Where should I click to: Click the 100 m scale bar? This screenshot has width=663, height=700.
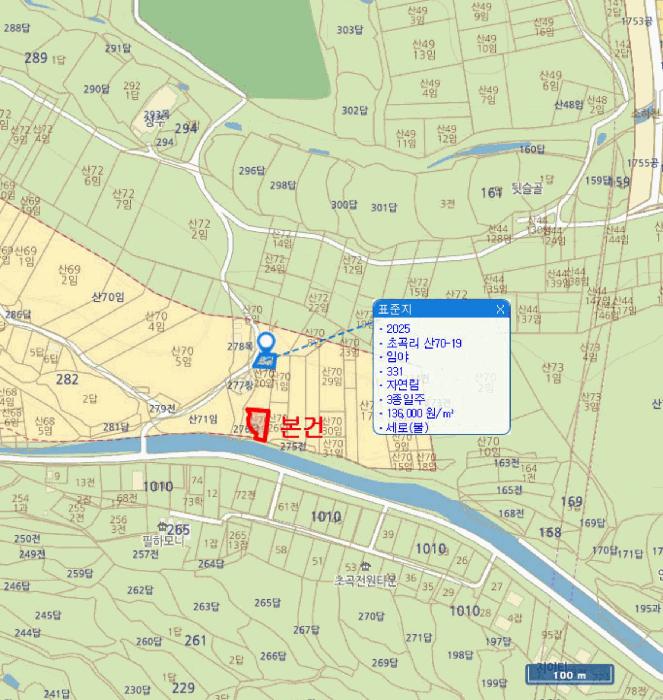coord(568,675)
